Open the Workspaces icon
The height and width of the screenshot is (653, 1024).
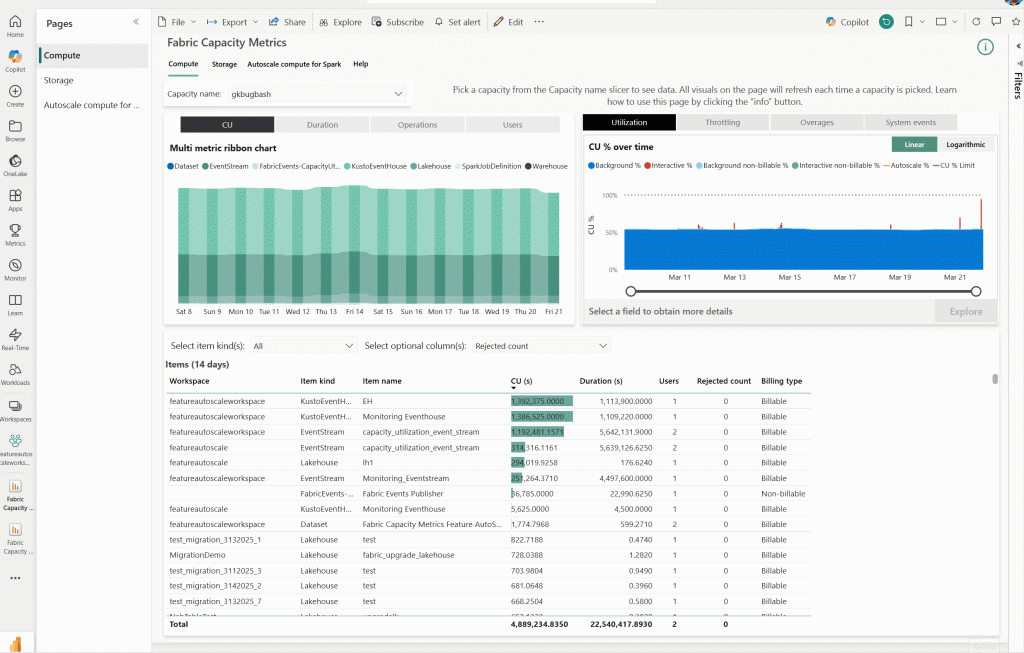15,410
